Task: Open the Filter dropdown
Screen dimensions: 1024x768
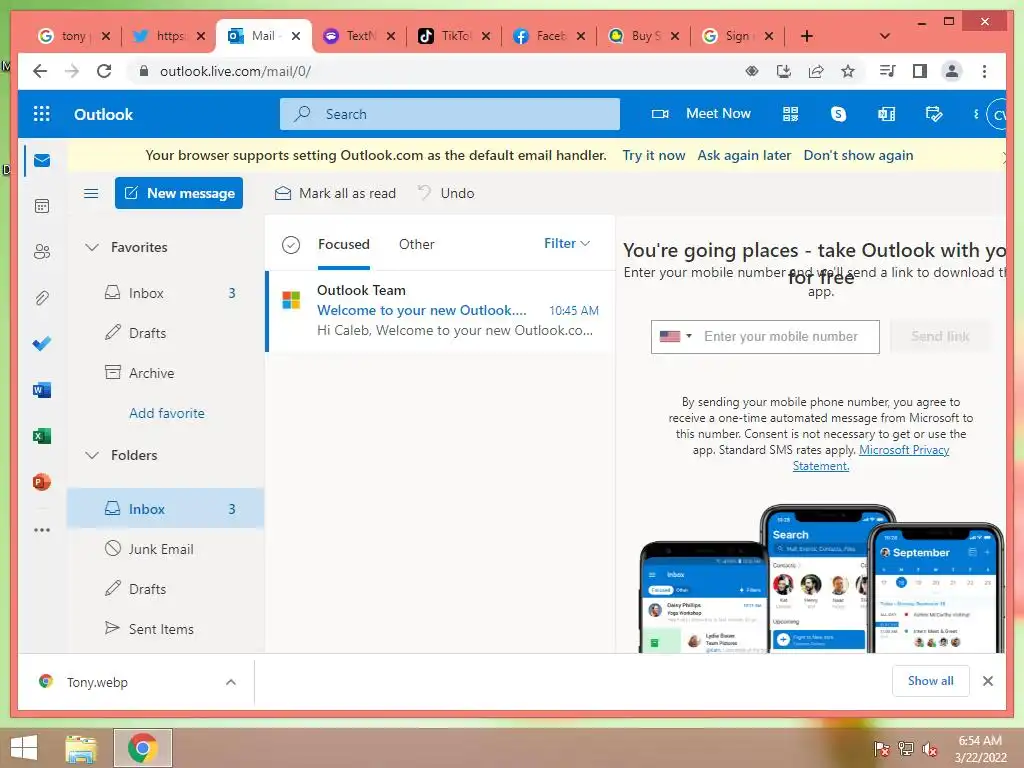Action: (567, 244)
